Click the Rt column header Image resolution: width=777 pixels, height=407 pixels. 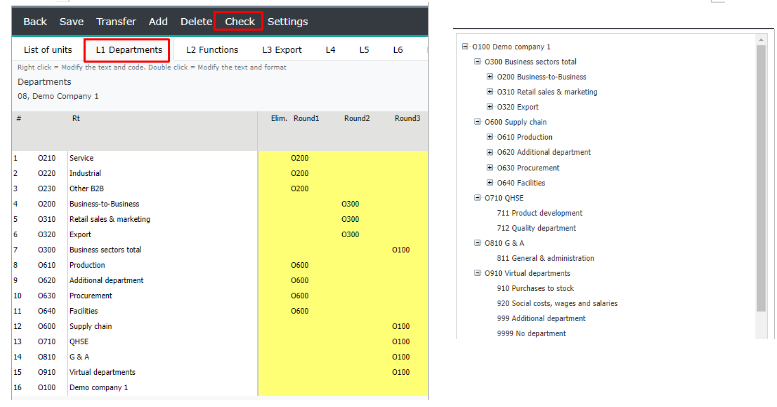[76, 118]
